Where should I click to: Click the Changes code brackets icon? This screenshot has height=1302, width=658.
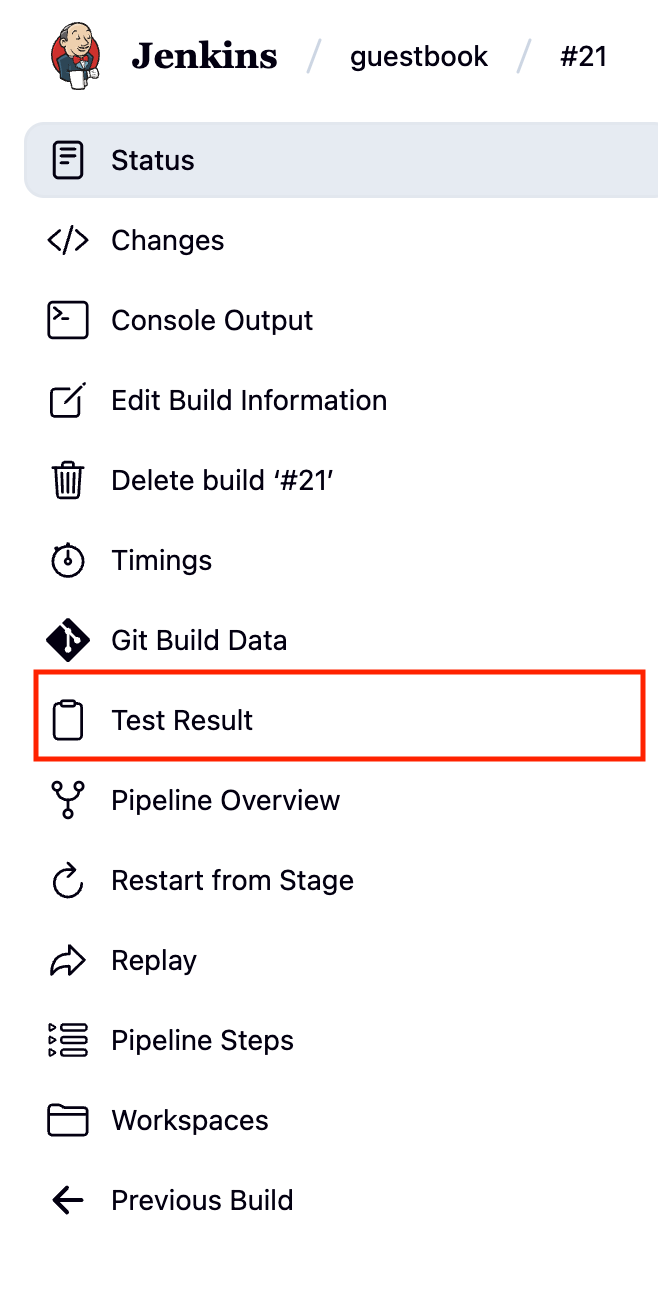pos(68,240)
